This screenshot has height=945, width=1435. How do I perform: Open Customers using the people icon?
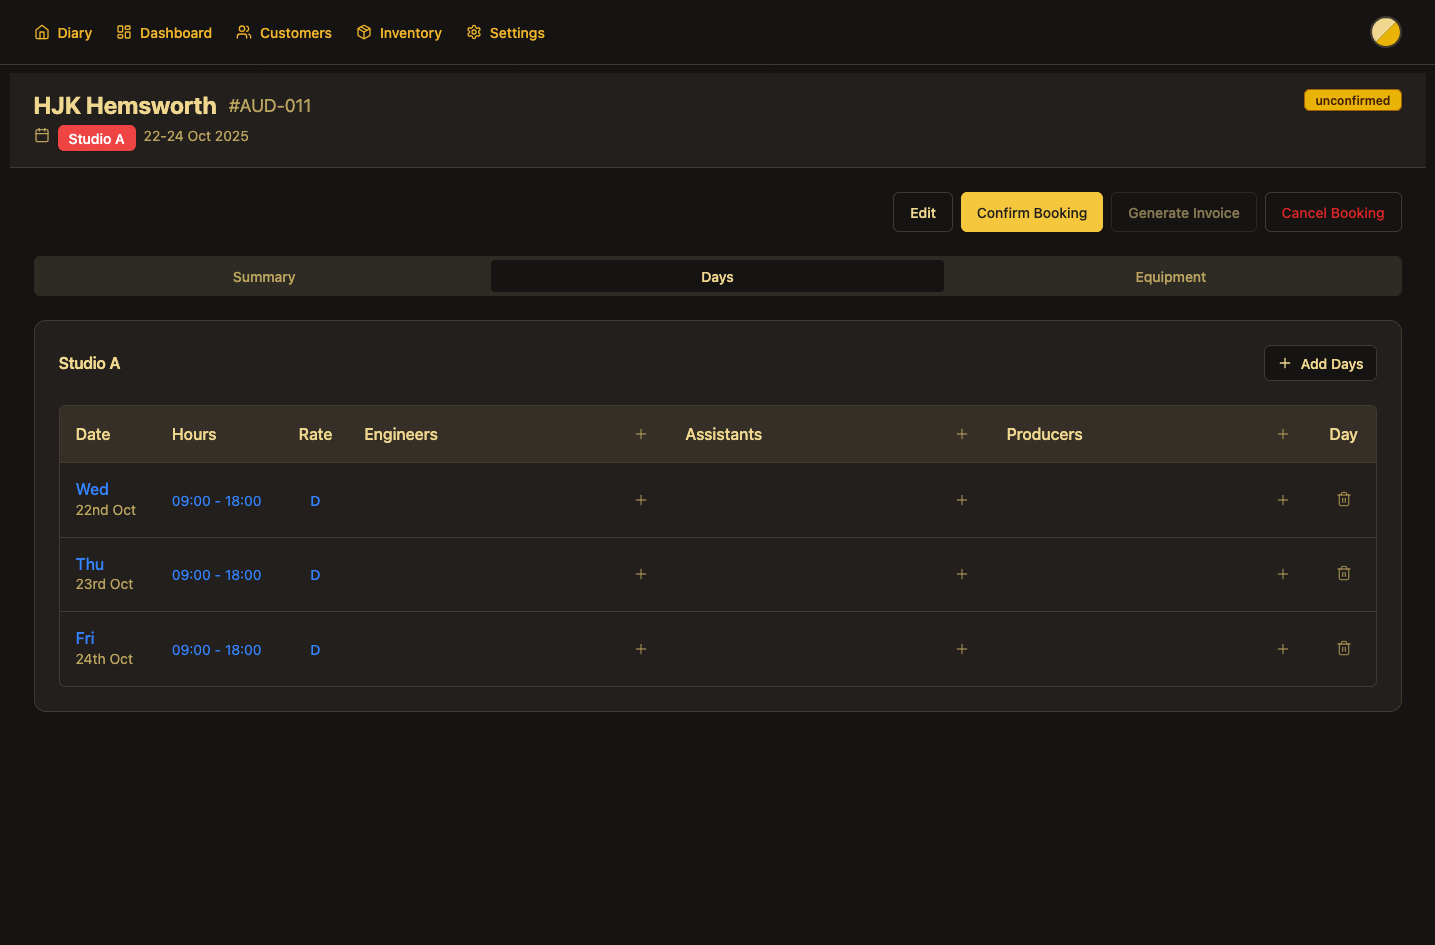pos(243,32)
